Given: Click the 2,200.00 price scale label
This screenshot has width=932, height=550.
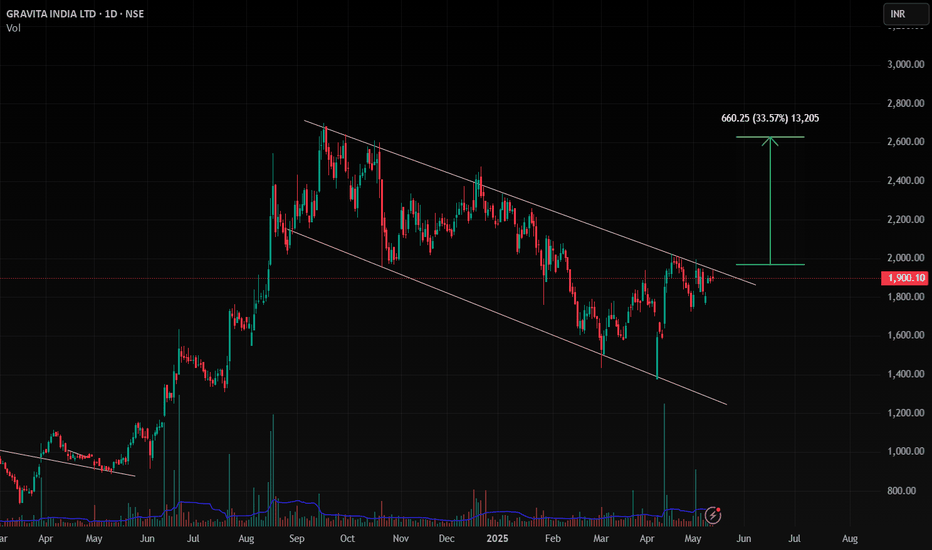Looking at the screenshot, I should (x=905, y=219).
